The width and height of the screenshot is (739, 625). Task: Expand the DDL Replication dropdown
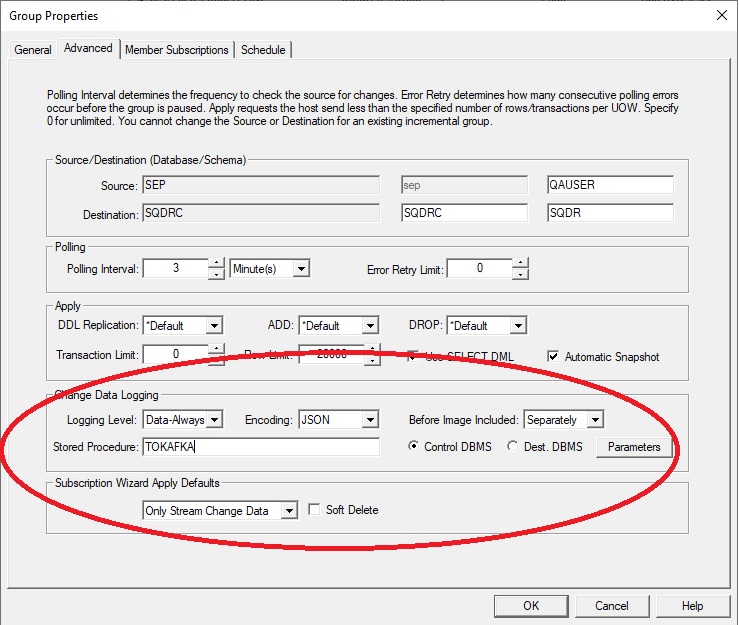tap(213, 325)
